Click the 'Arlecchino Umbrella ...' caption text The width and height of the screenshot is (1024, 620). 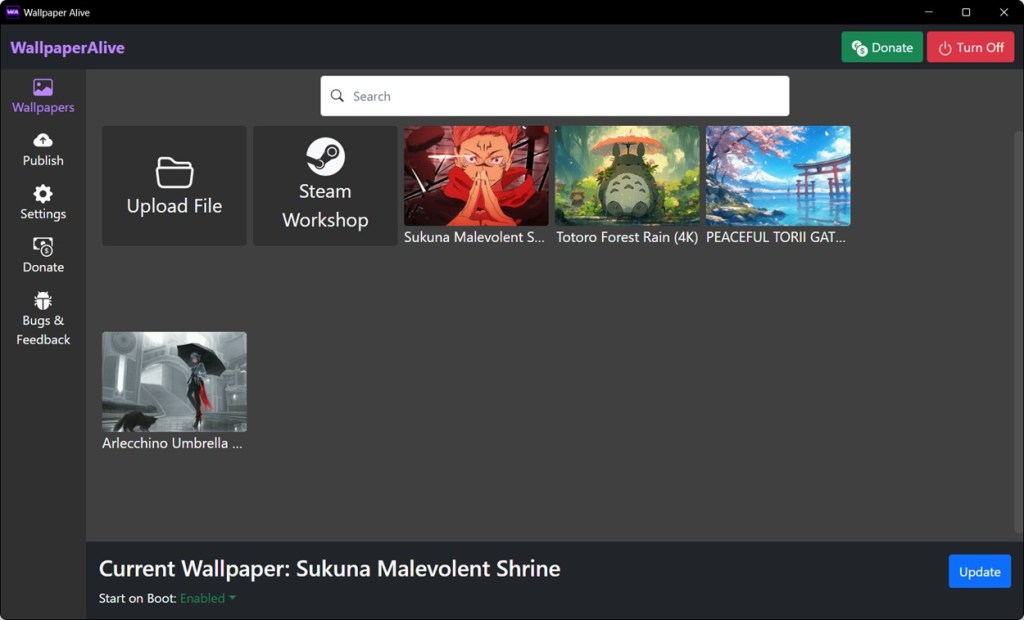point(172,443)
